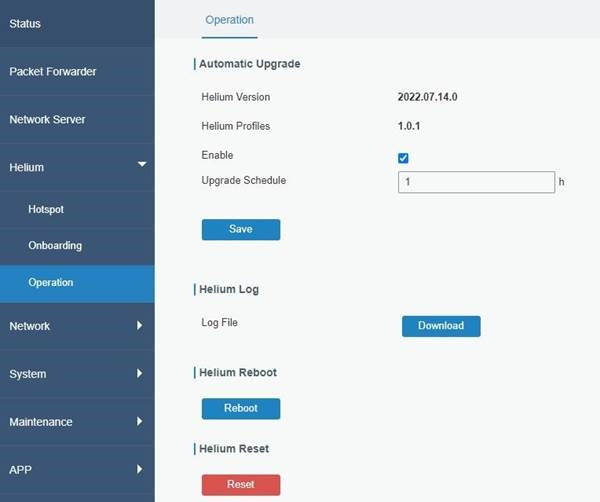This screenshot has height=502, width=600.
Task: Click the Log File label
Action: pyautogui.click(x=219, y=323)
